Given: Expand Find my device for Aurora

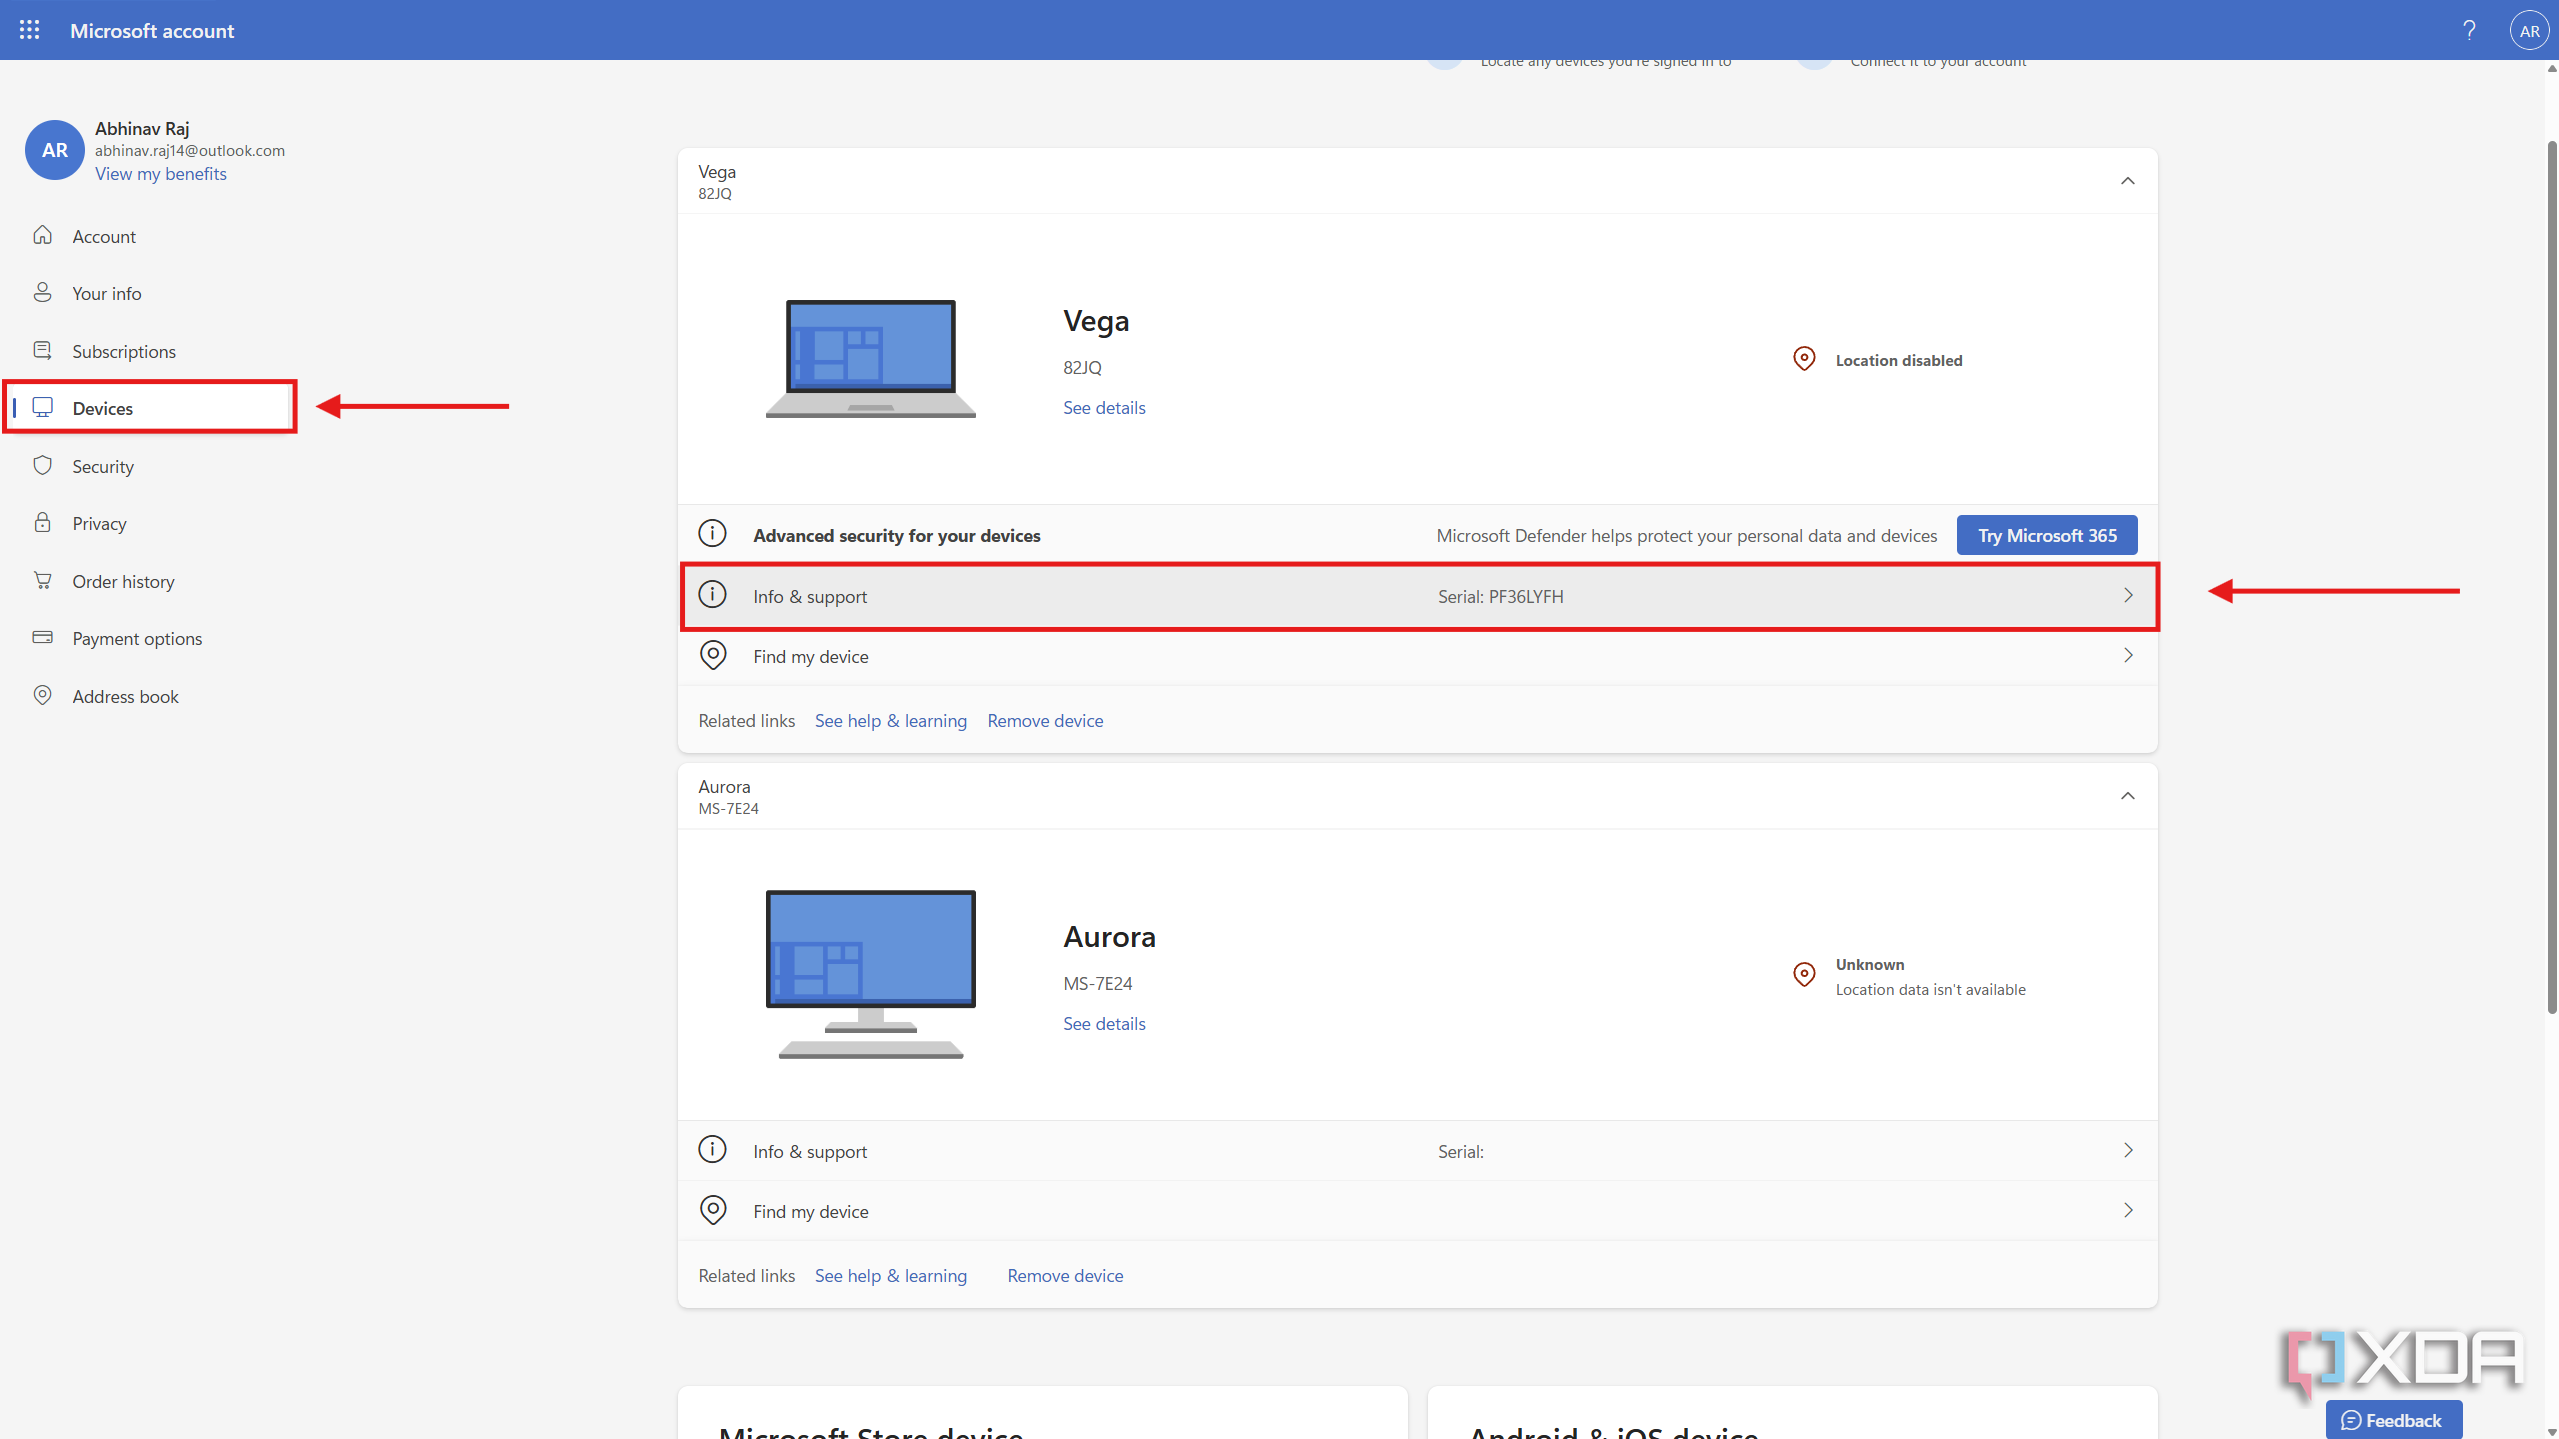Looking at the screenshot, I should [1418, 1211].
